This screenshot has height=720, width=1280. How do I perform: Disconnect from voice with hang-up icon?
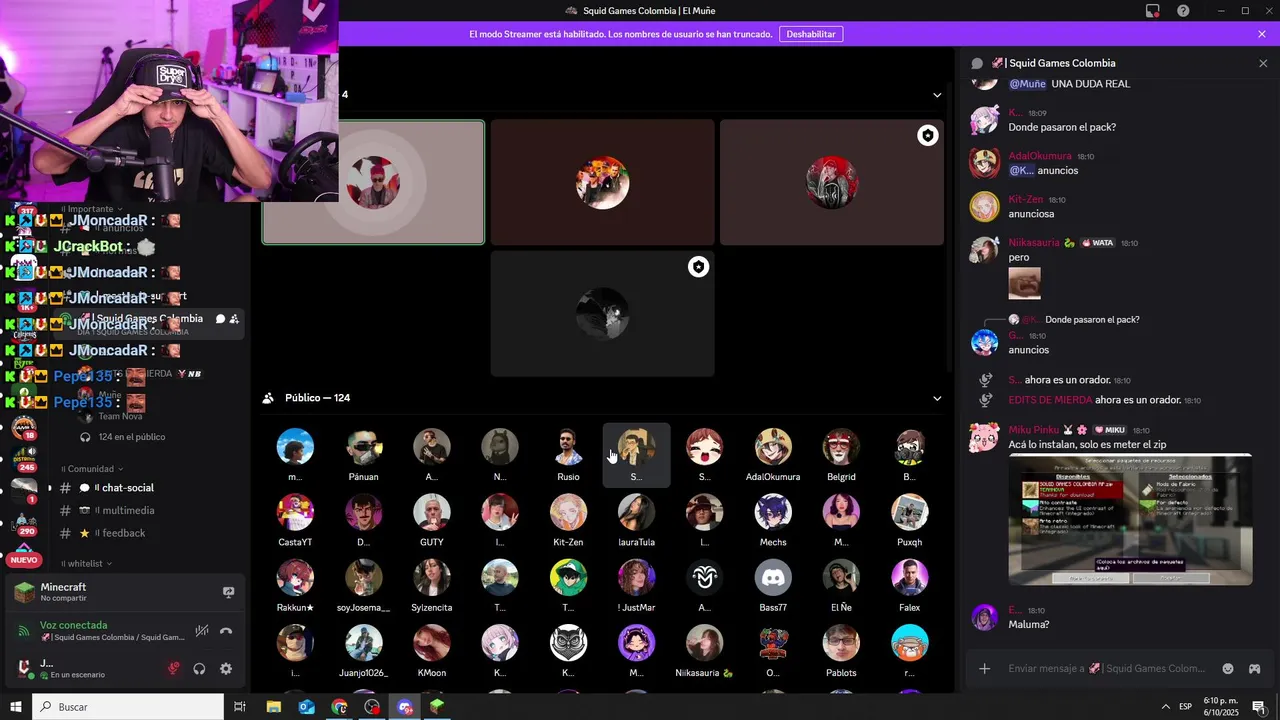(x=226, y=631)
